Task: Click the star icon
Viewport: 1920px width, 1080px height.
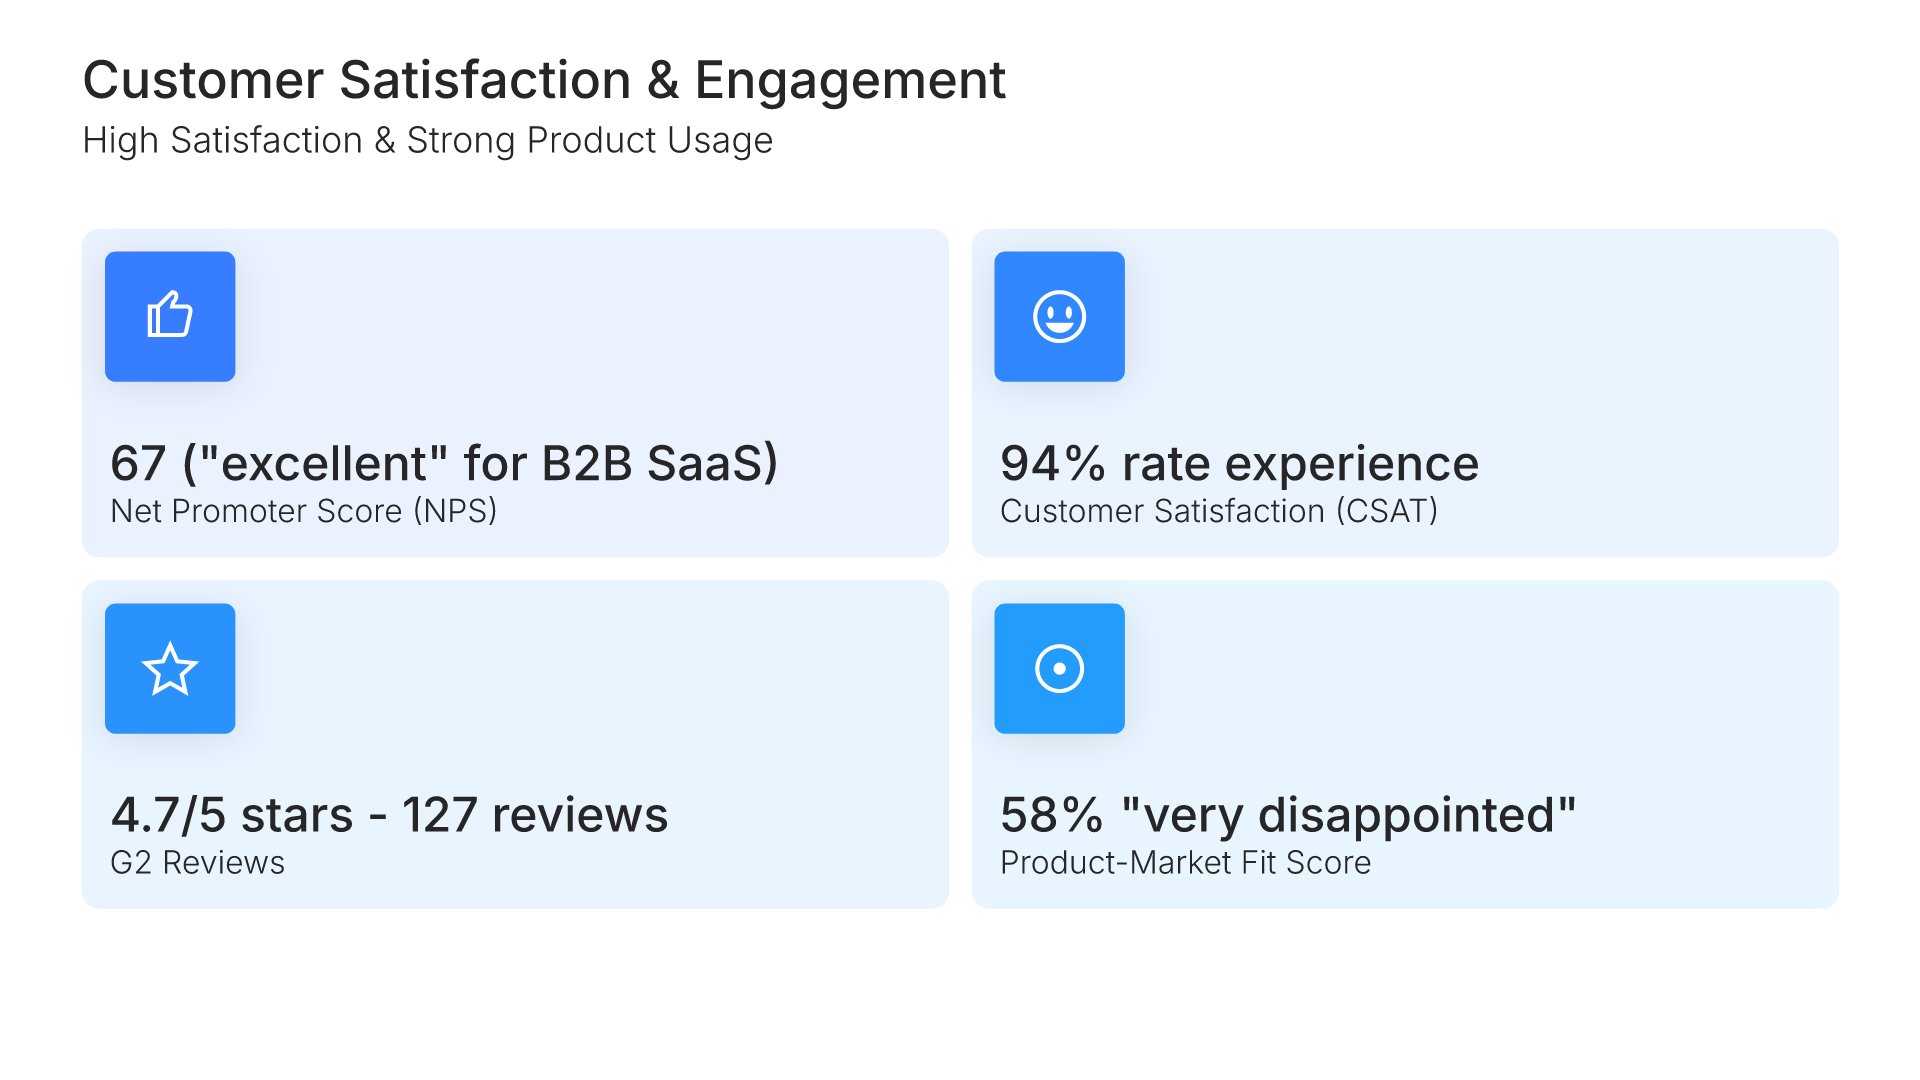Action: pos(170,668)
